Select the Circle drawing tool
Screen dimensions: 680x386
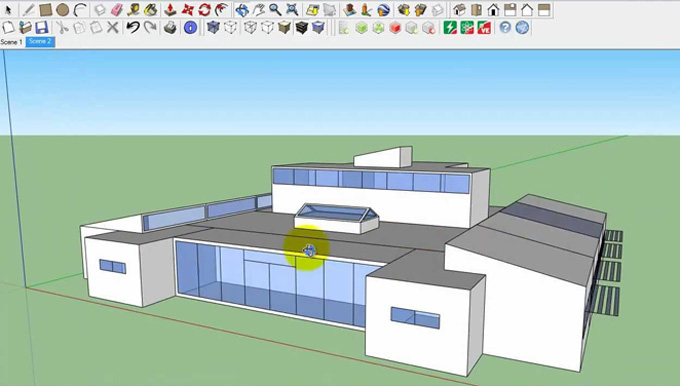(62, 10)
